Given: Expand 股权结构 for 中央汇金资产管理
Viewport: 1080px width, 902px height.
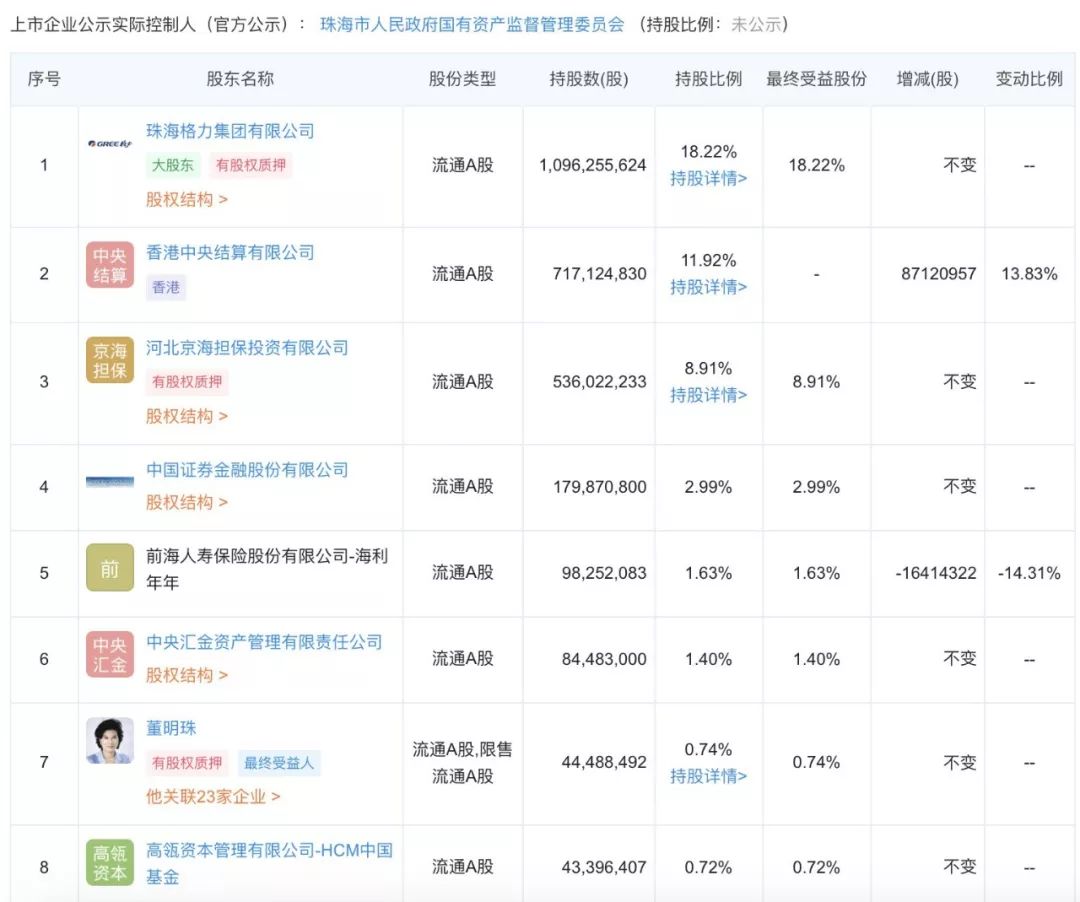Looking at the screenshot, I should [x=187, y=675].
